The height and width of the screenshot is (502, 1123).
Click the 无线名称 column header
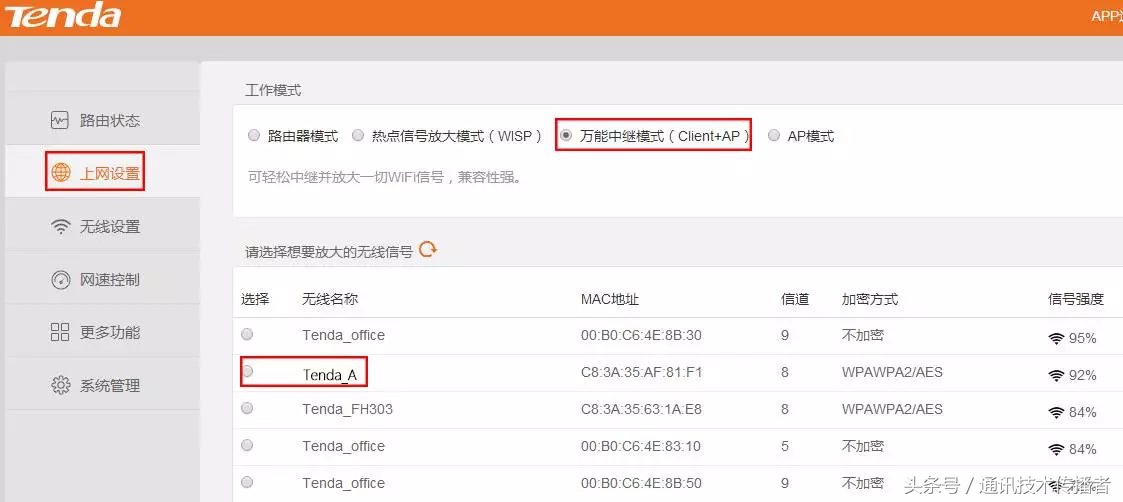pos(329,299)
